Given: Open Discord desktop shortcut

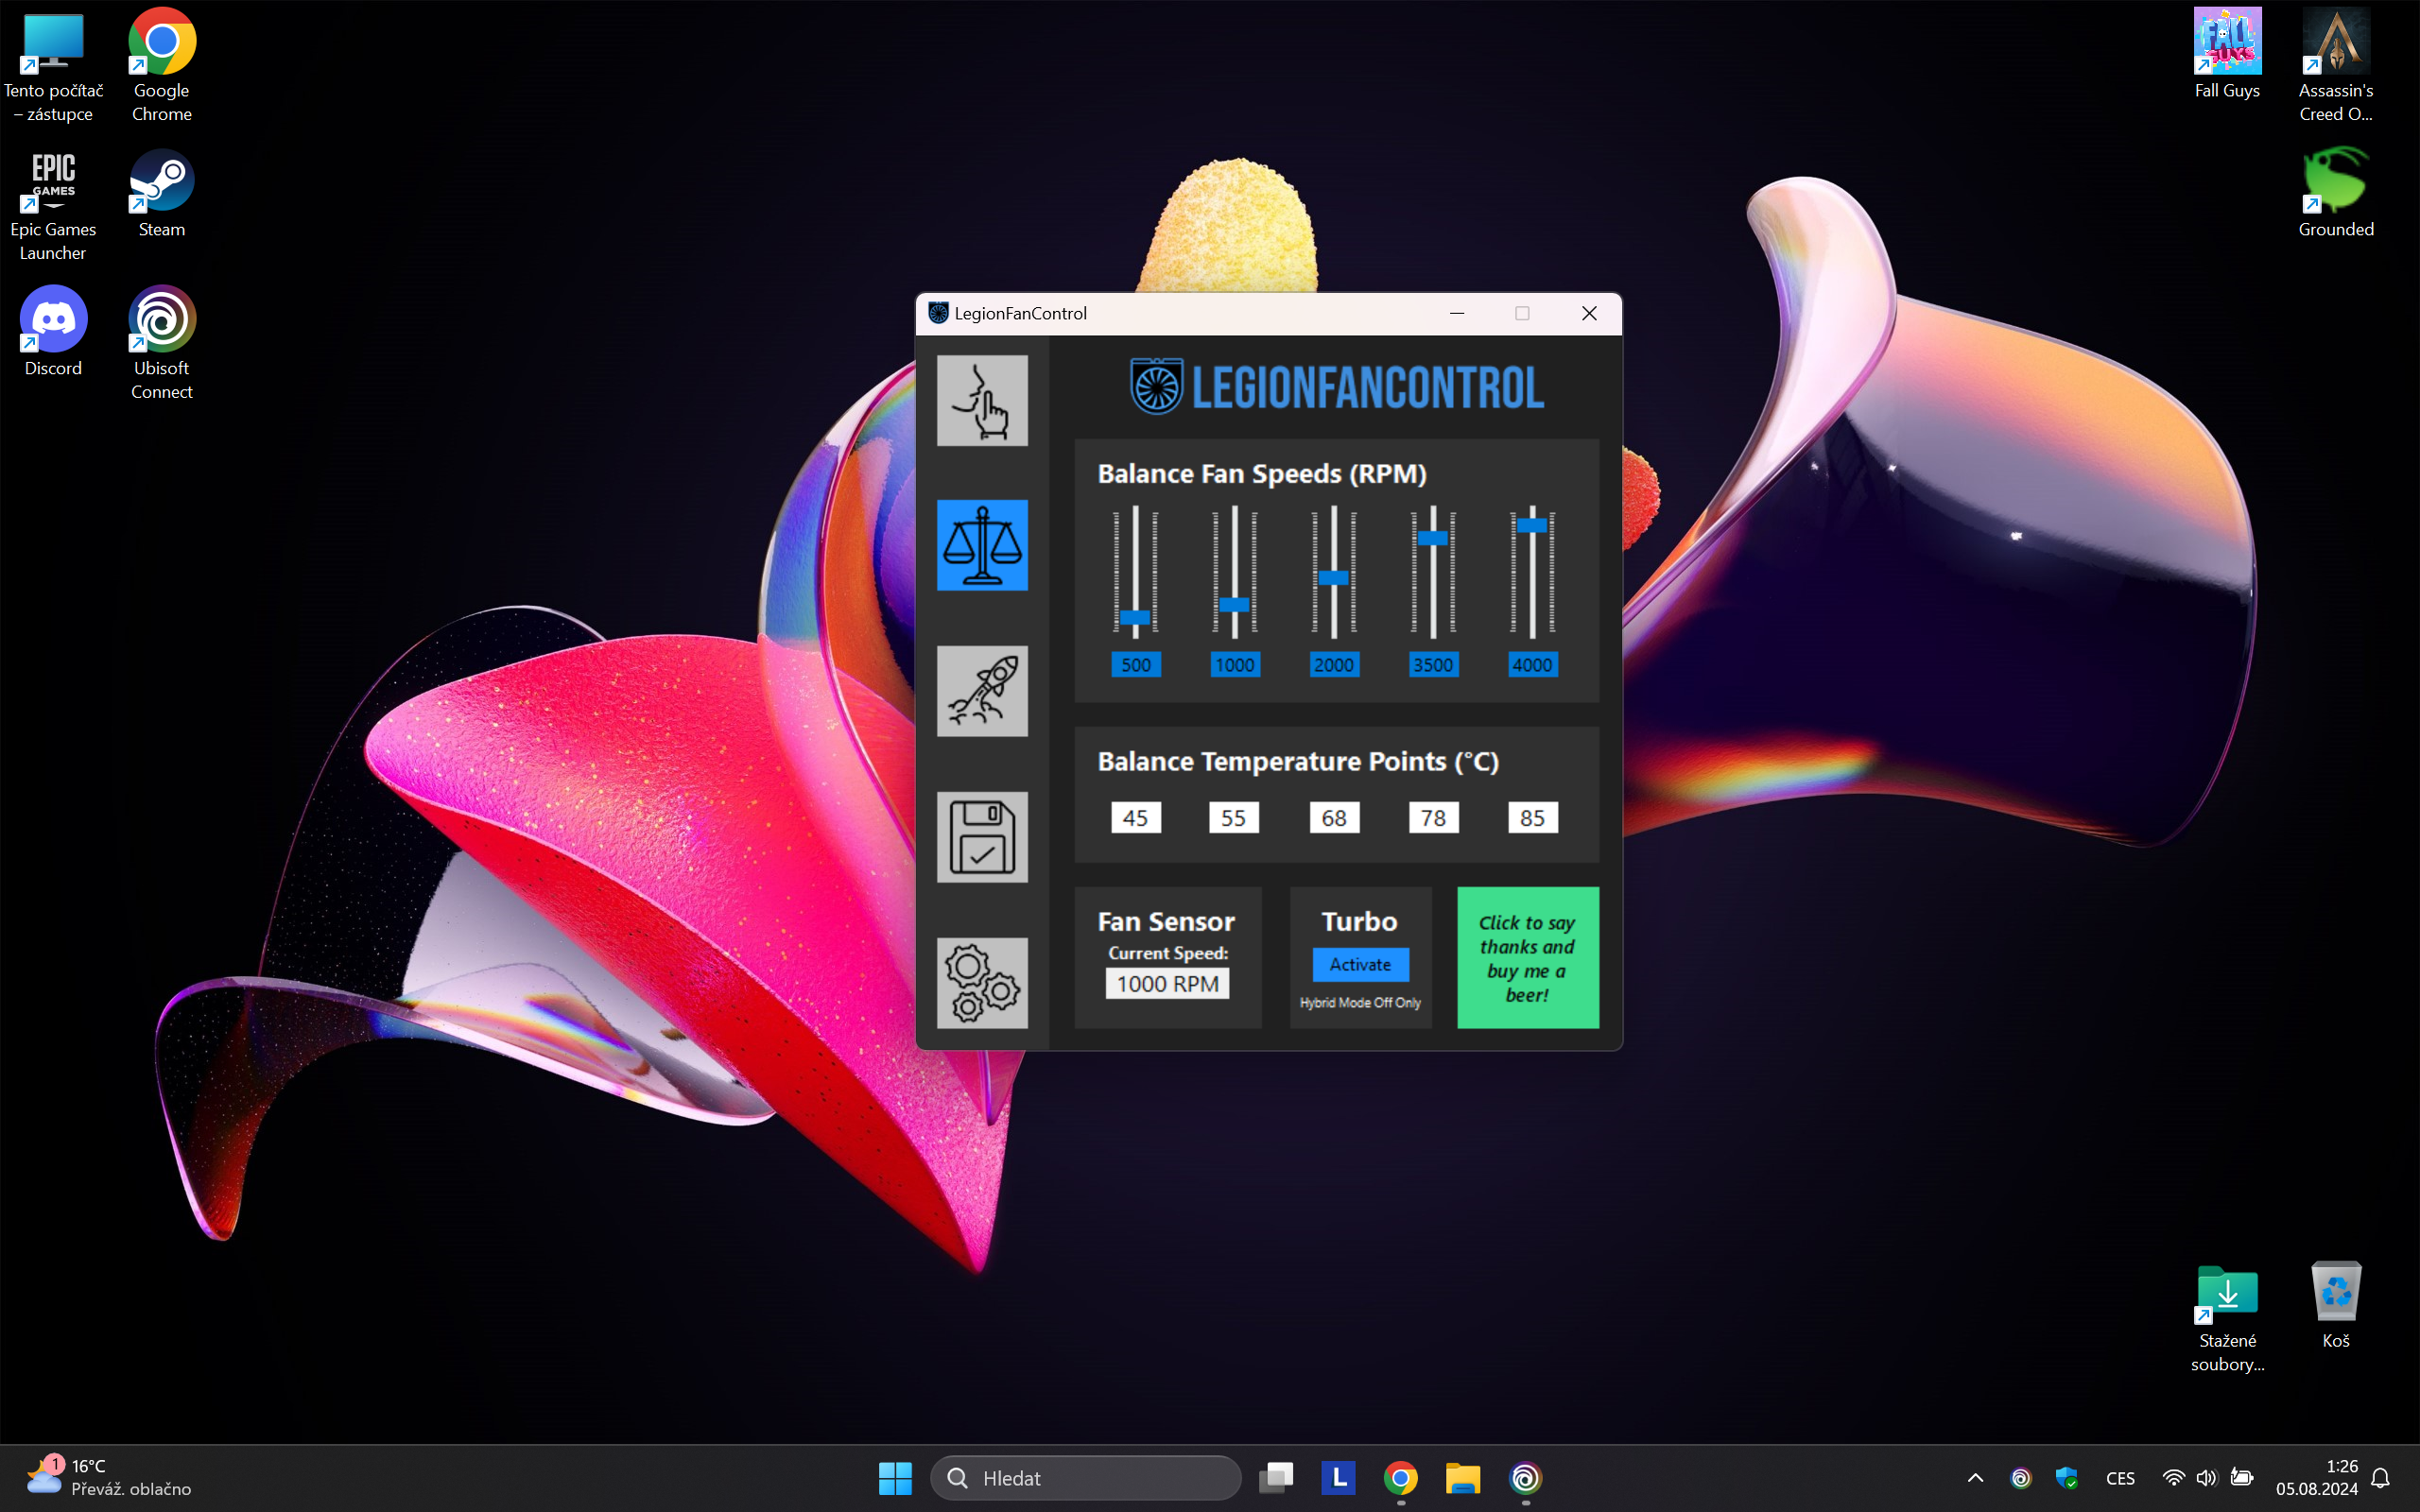Looking at the screenshot, I should pyautogui.click(x=53, y=332).
